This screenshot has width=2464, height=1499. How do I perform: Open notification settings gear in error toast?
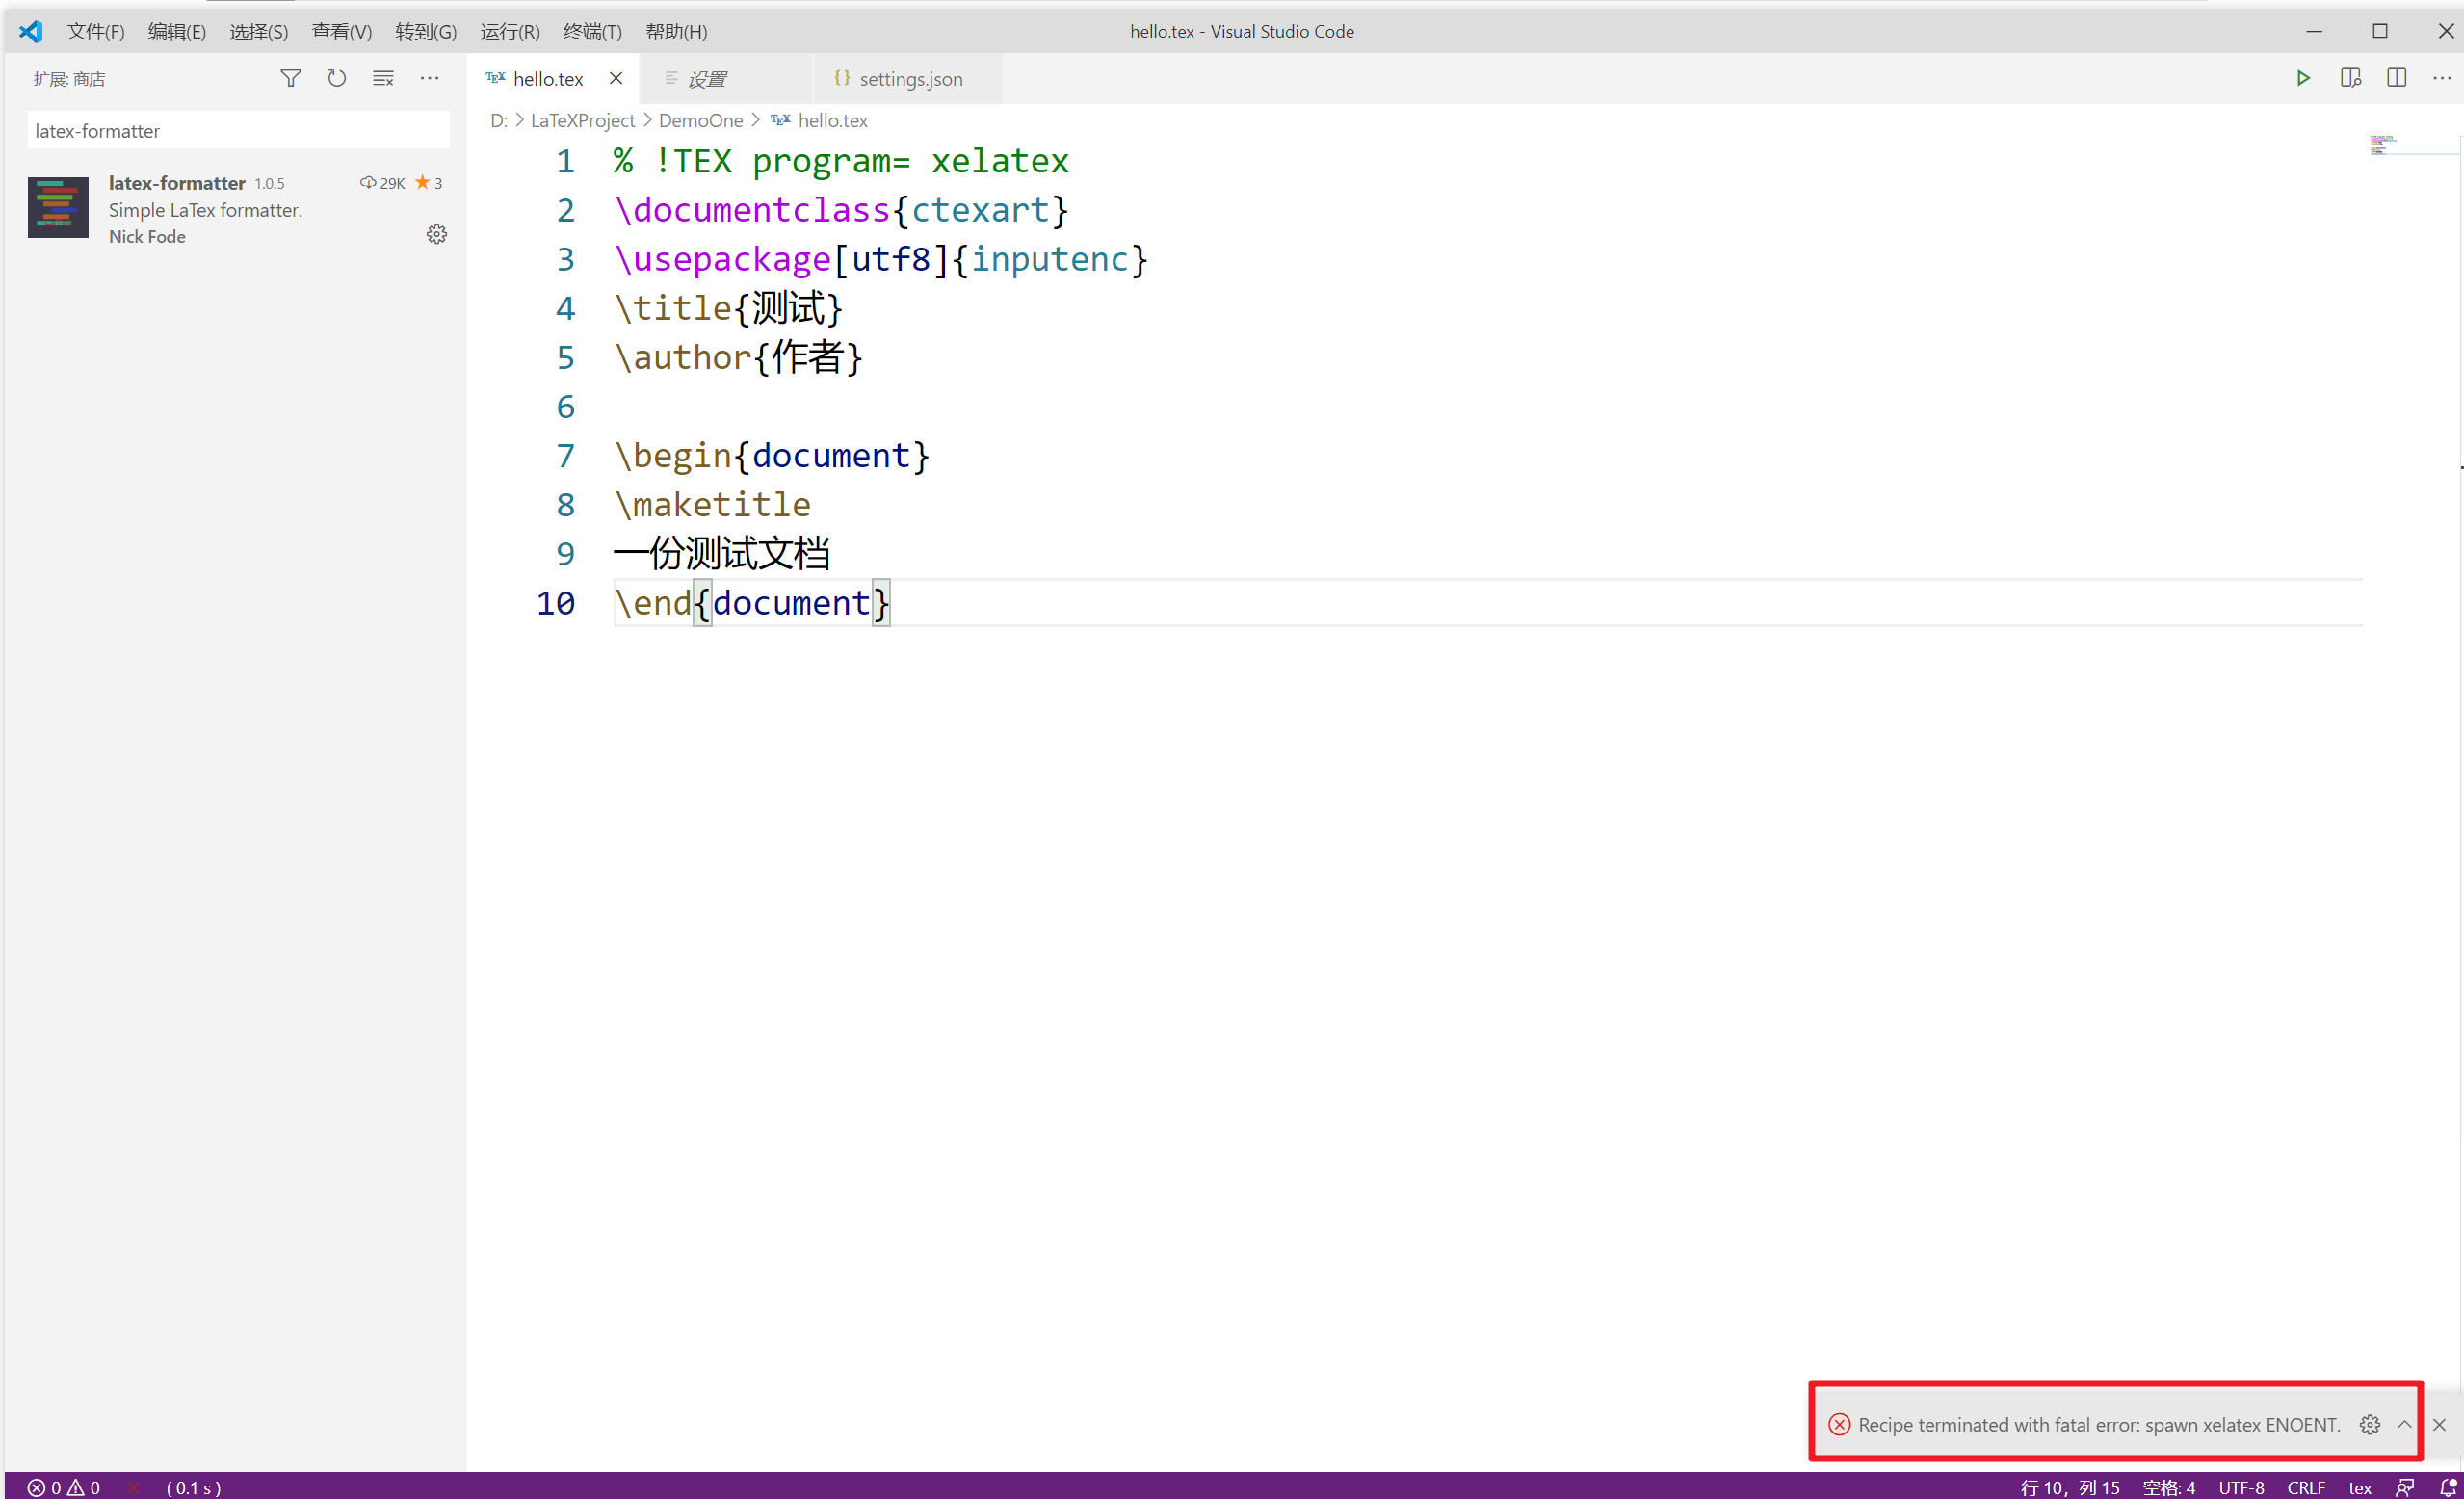(2369, 1424)
